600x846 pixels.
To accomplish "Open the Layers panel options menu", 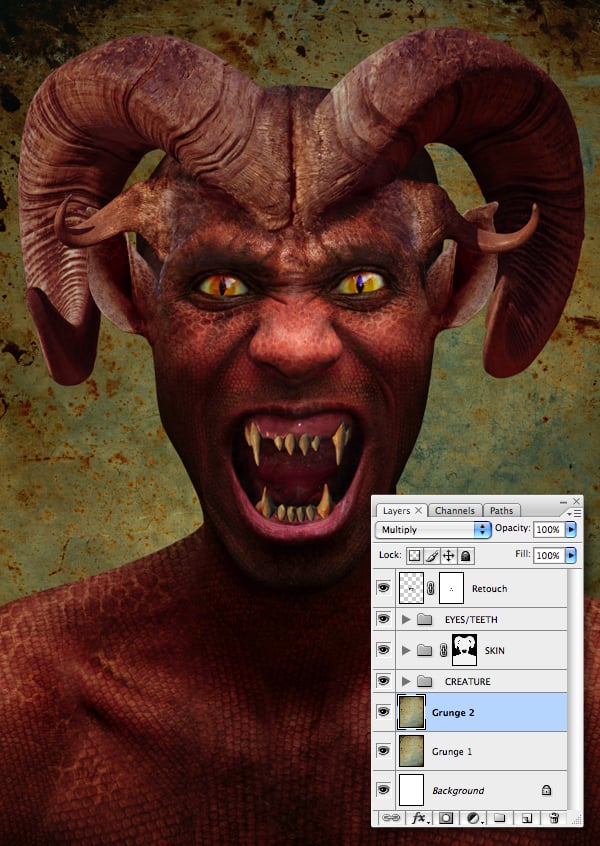I will click(x=576, y=512).
